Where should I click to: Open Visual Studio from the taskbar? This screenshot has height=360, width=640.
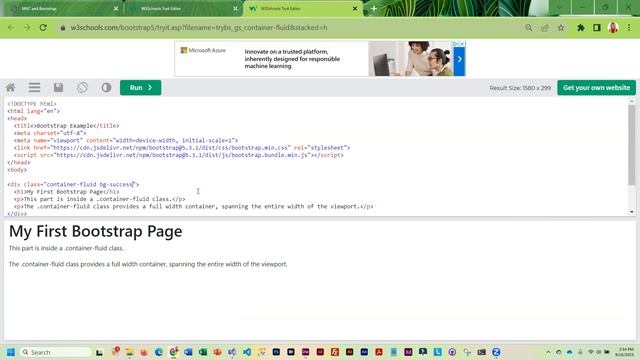pyautogui.click(x=232, y=352)
